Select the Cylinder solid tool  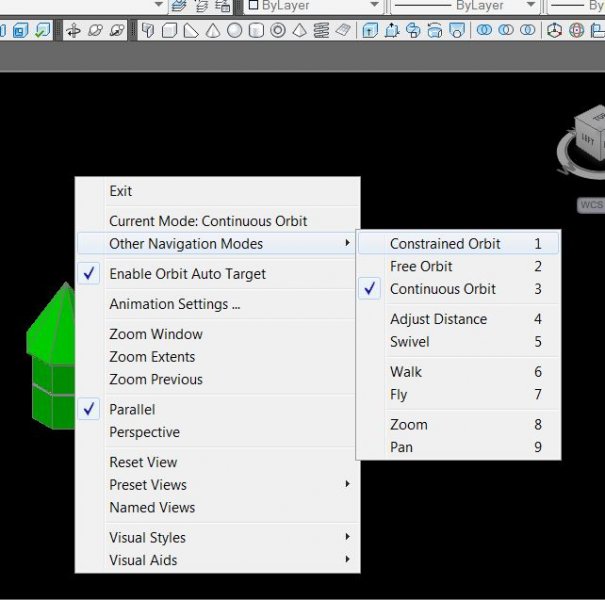[x=256, y=30]
